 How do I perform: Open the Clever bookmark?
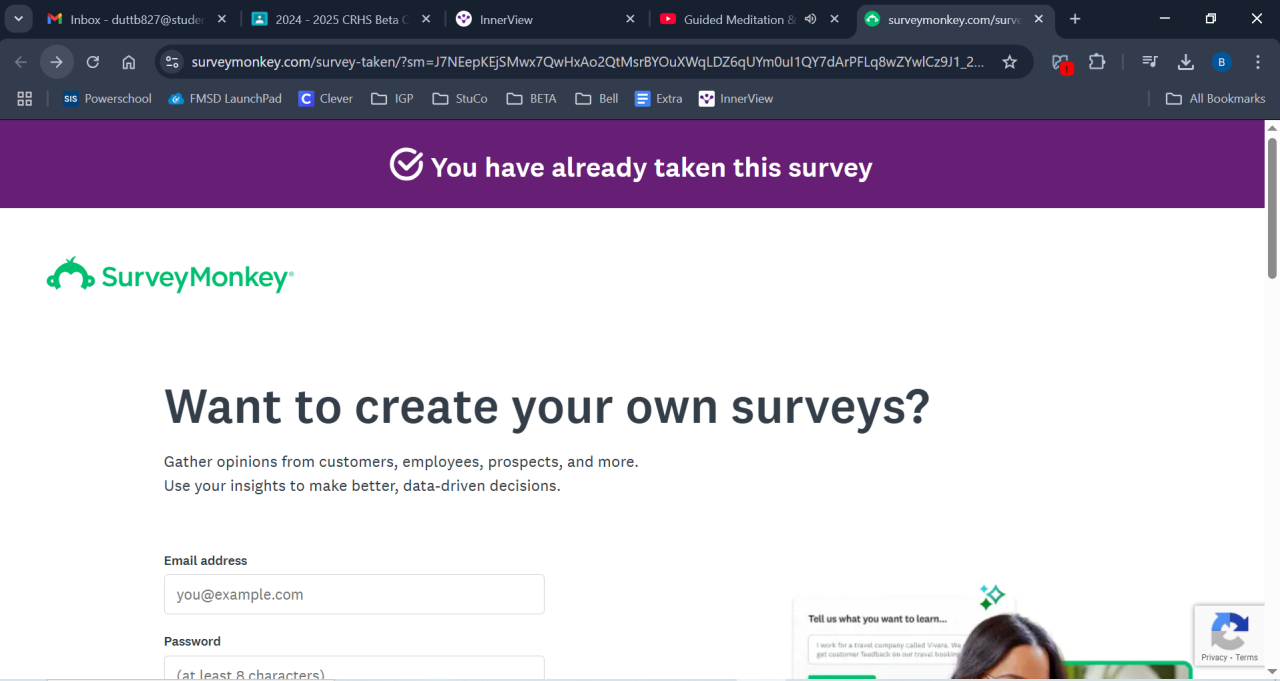[x=326, y=99]
